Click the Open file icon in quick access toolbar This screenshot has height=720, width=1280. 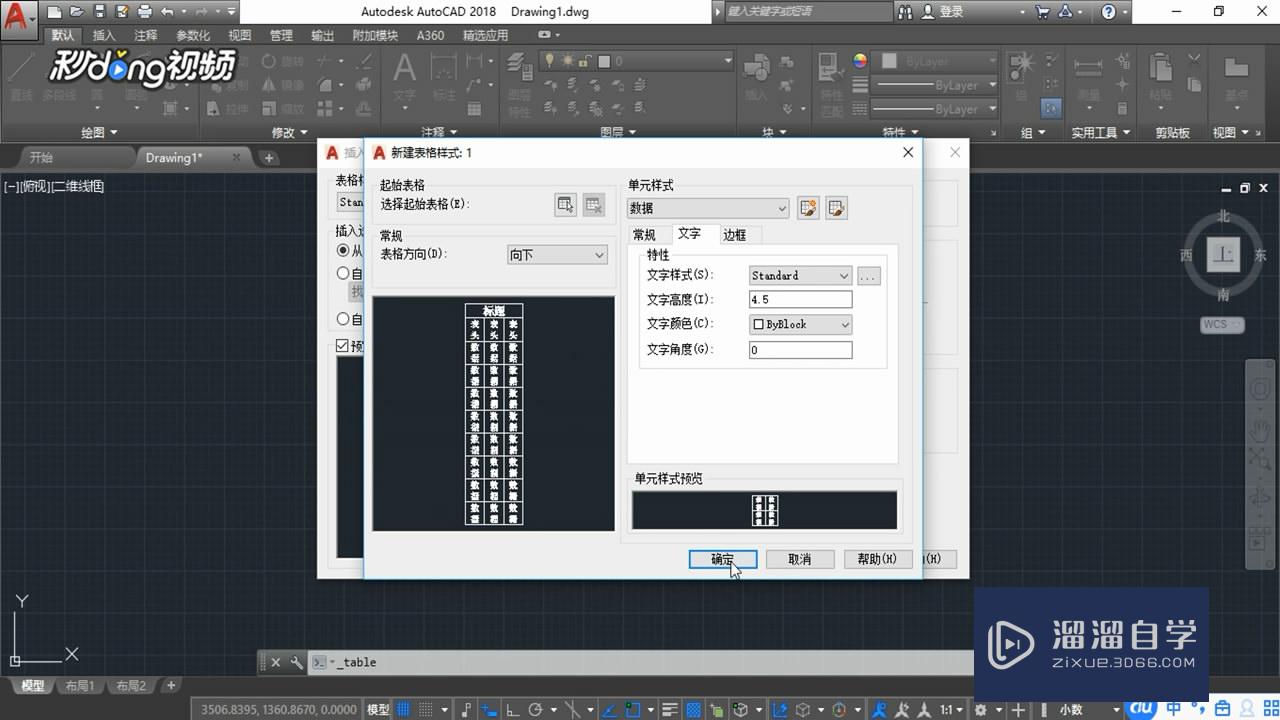click(77, 12)
